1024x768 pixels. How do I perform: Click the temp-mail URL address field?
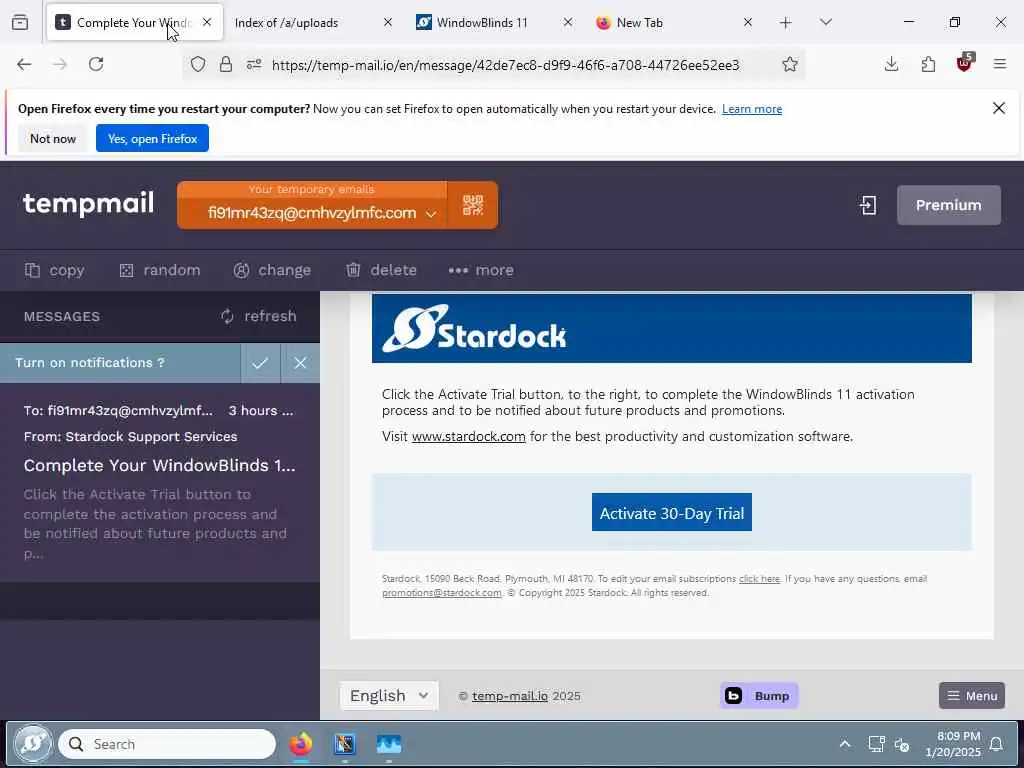click(x=505, y=65)
